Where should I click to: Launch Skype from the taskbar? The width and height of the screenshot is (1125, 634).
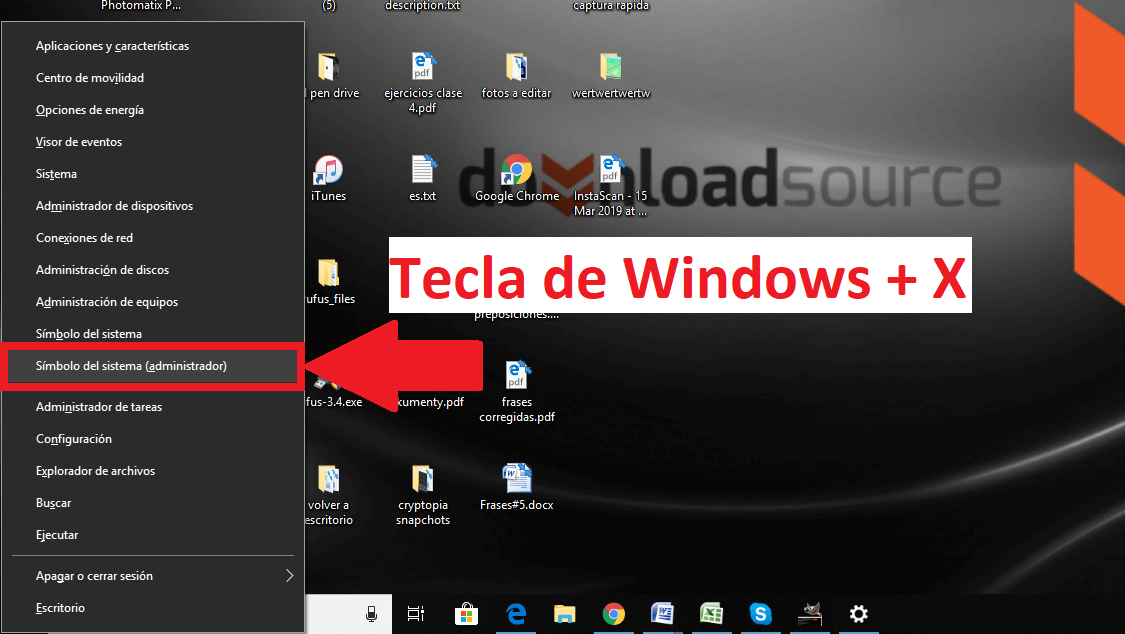click(x=761, y=614)
